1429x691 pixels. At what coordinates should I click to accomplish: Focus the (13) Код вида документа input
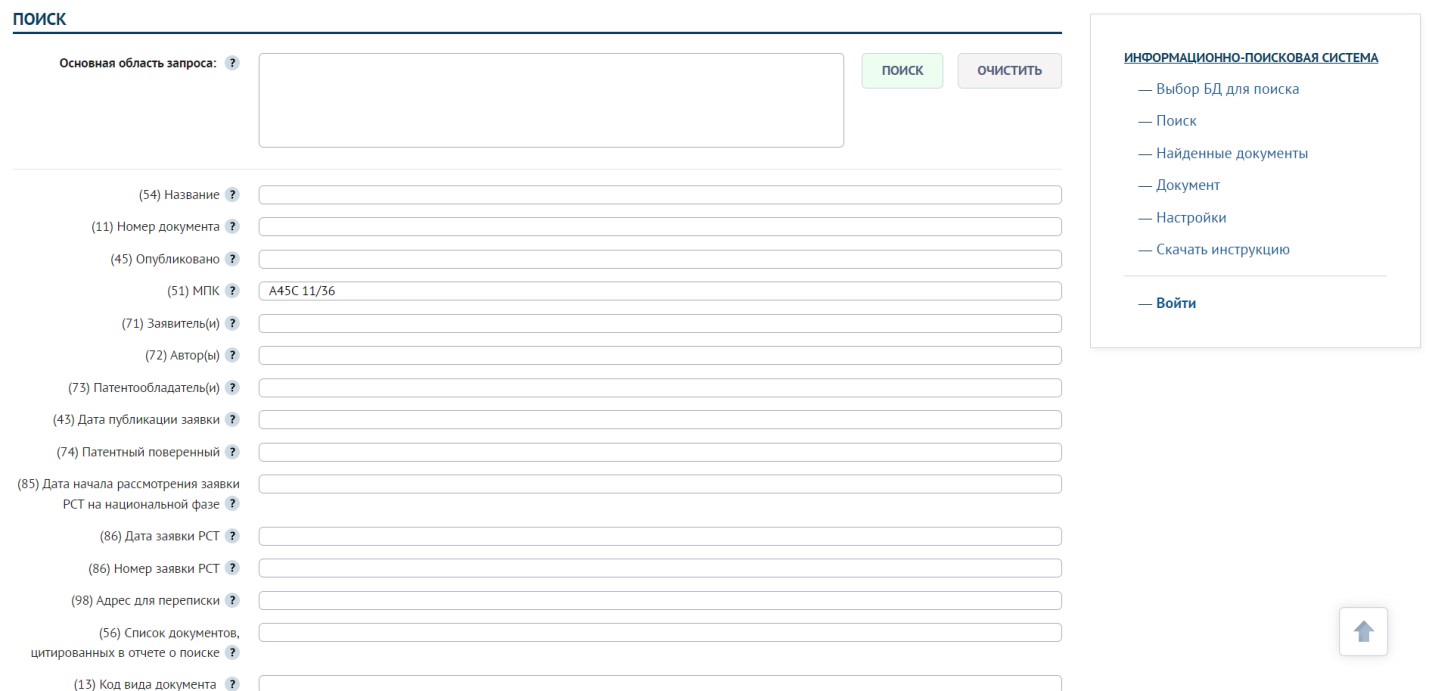coord(660,684)
